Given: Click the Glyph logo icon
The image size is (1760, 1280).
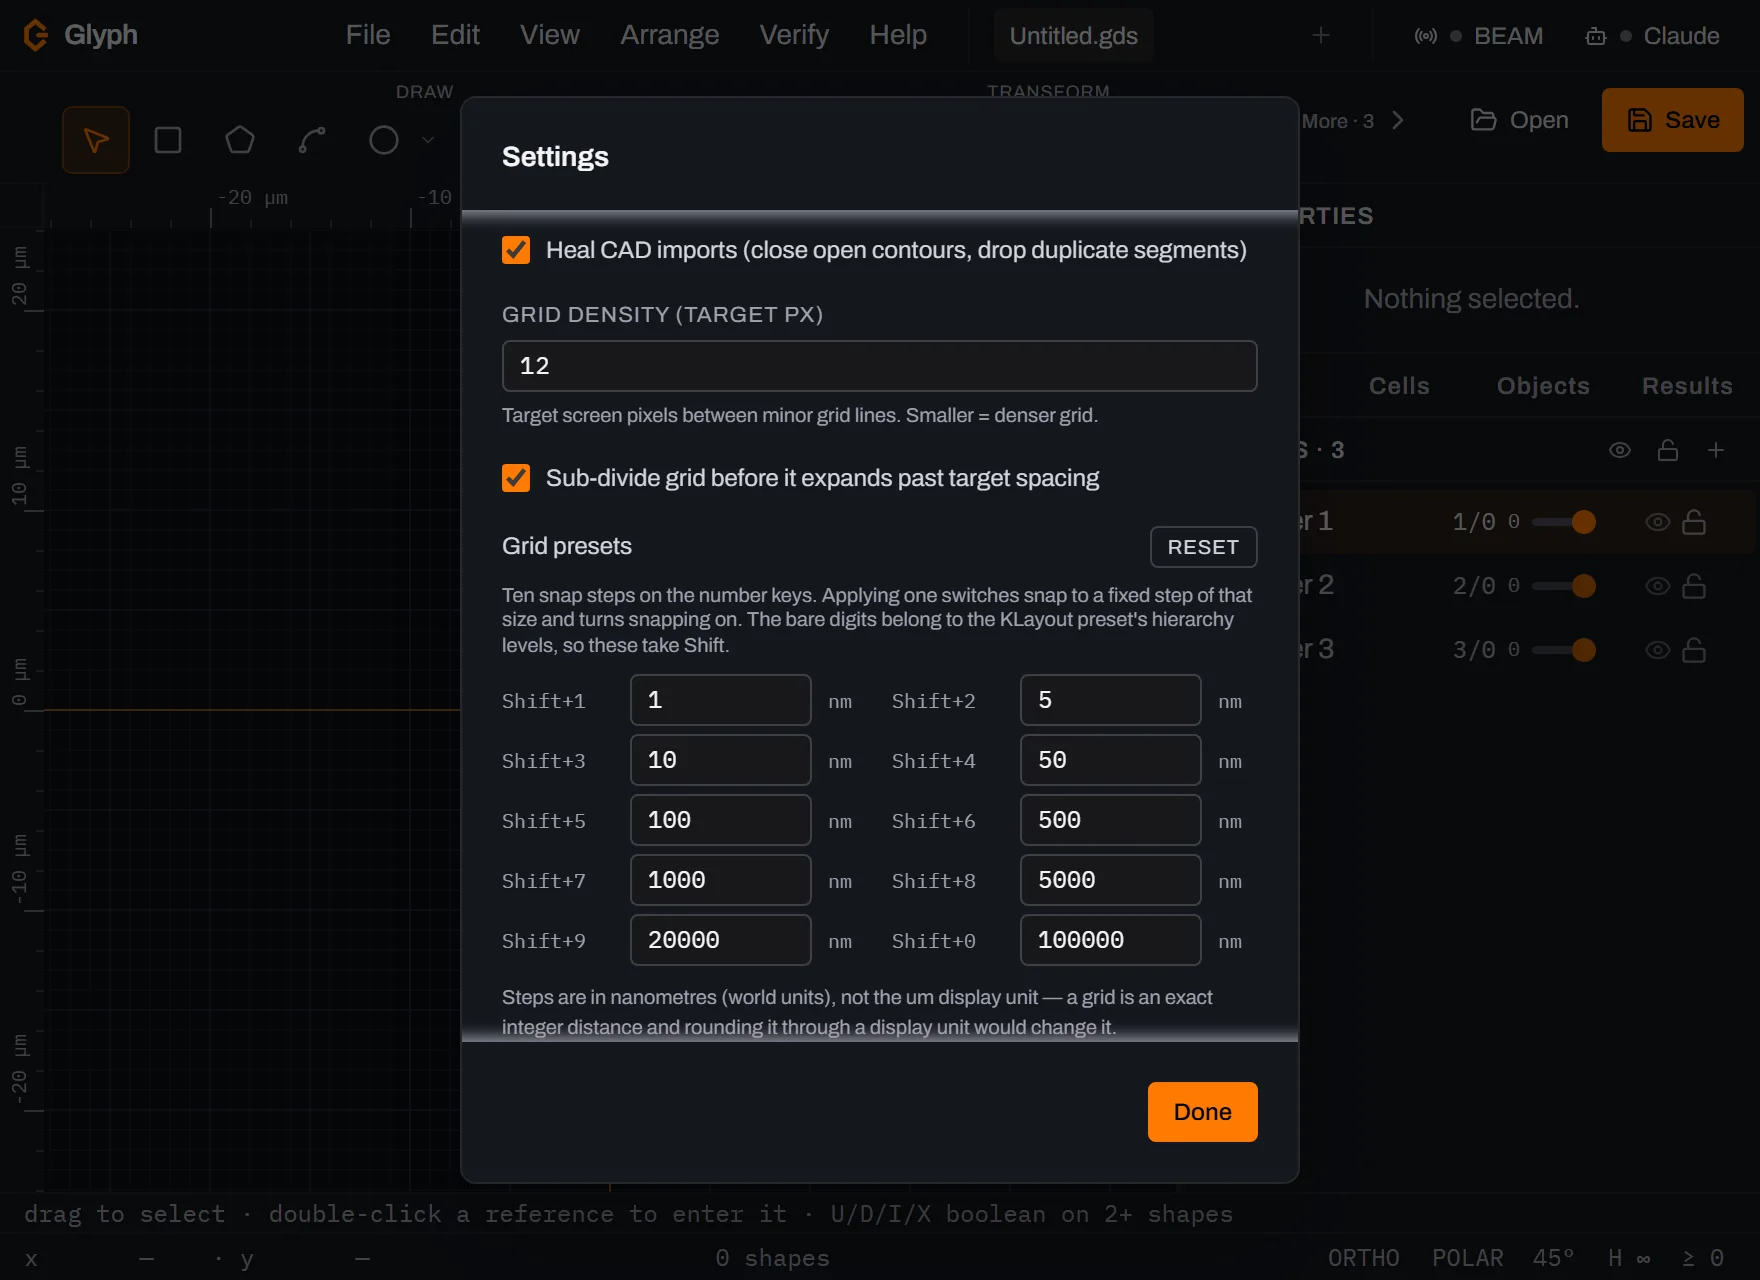Looking at the screenshot, I should [36, 35].
